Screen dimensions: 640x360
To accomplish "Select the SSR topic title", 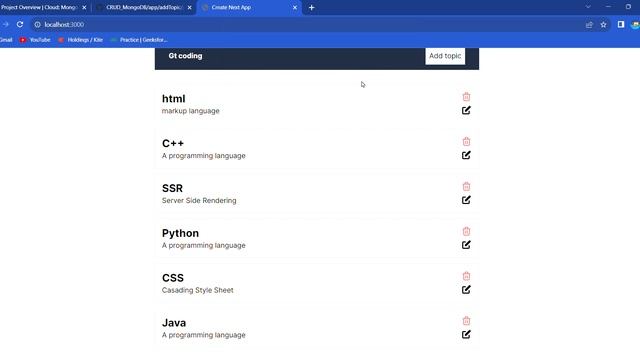I will click(172, 189).
